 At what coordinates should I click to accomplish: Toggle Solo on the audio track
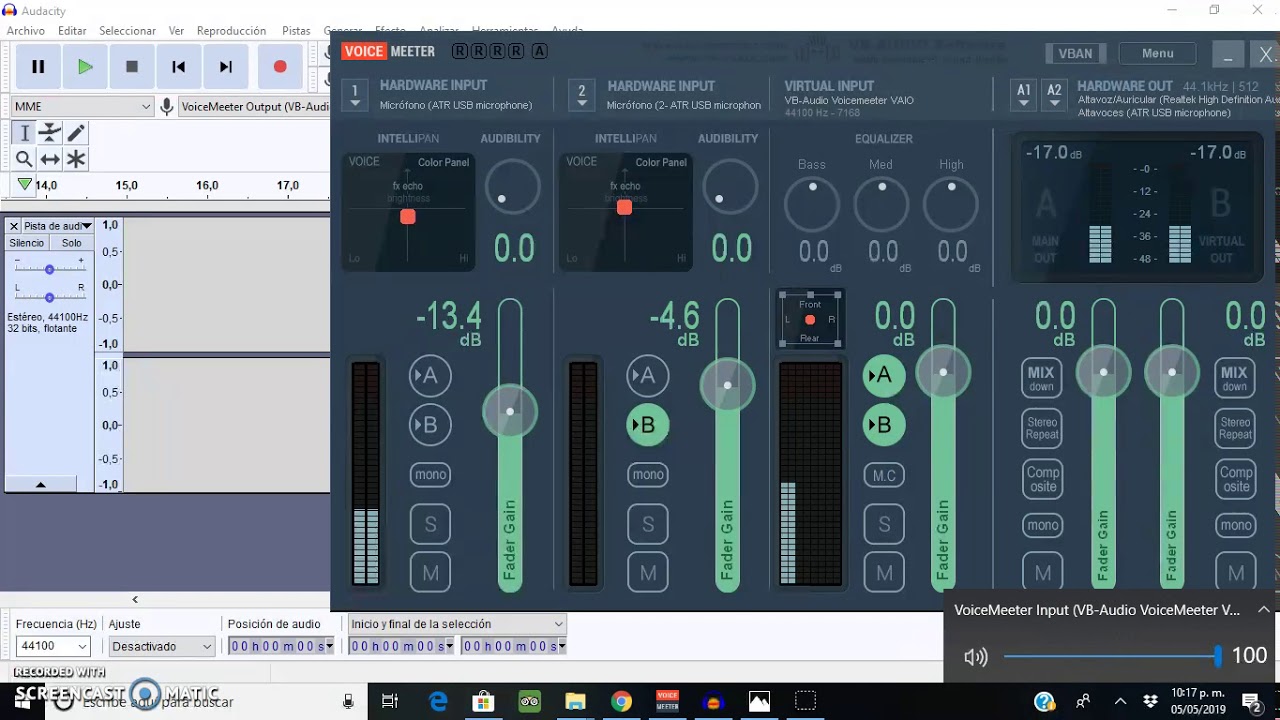coord(72,243)
